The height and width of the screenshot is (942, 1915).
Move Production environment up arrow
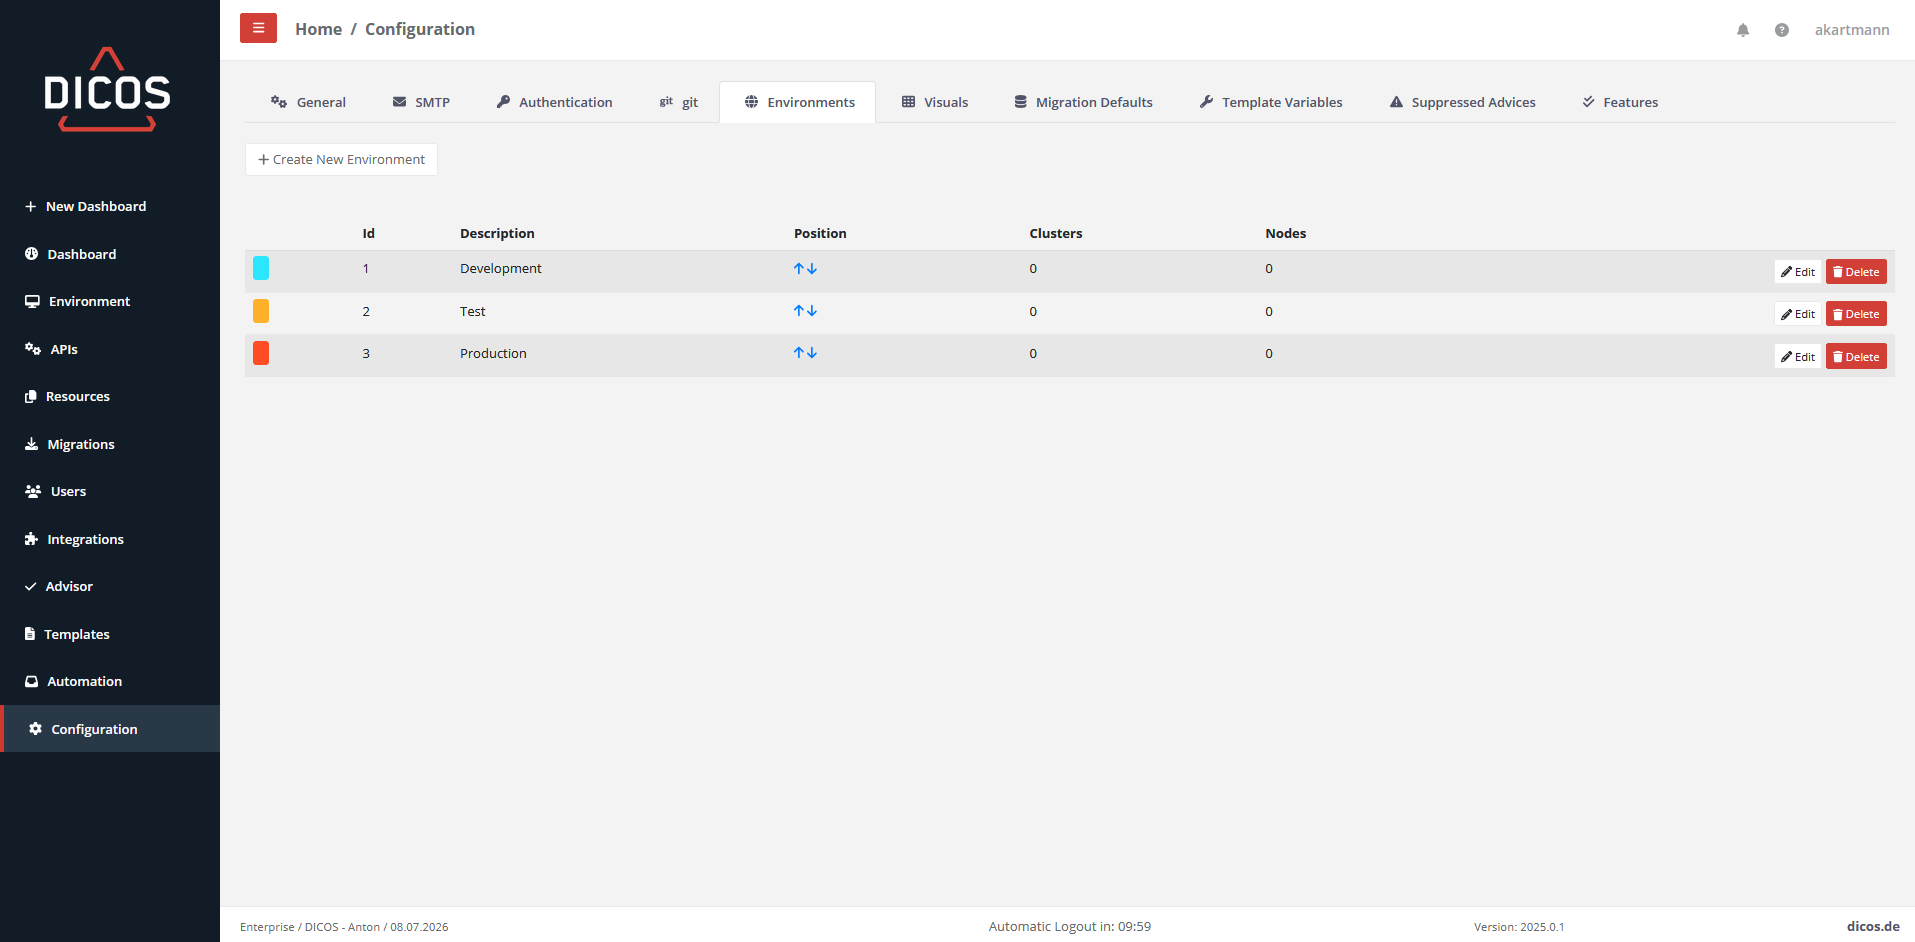pos(799,353)
